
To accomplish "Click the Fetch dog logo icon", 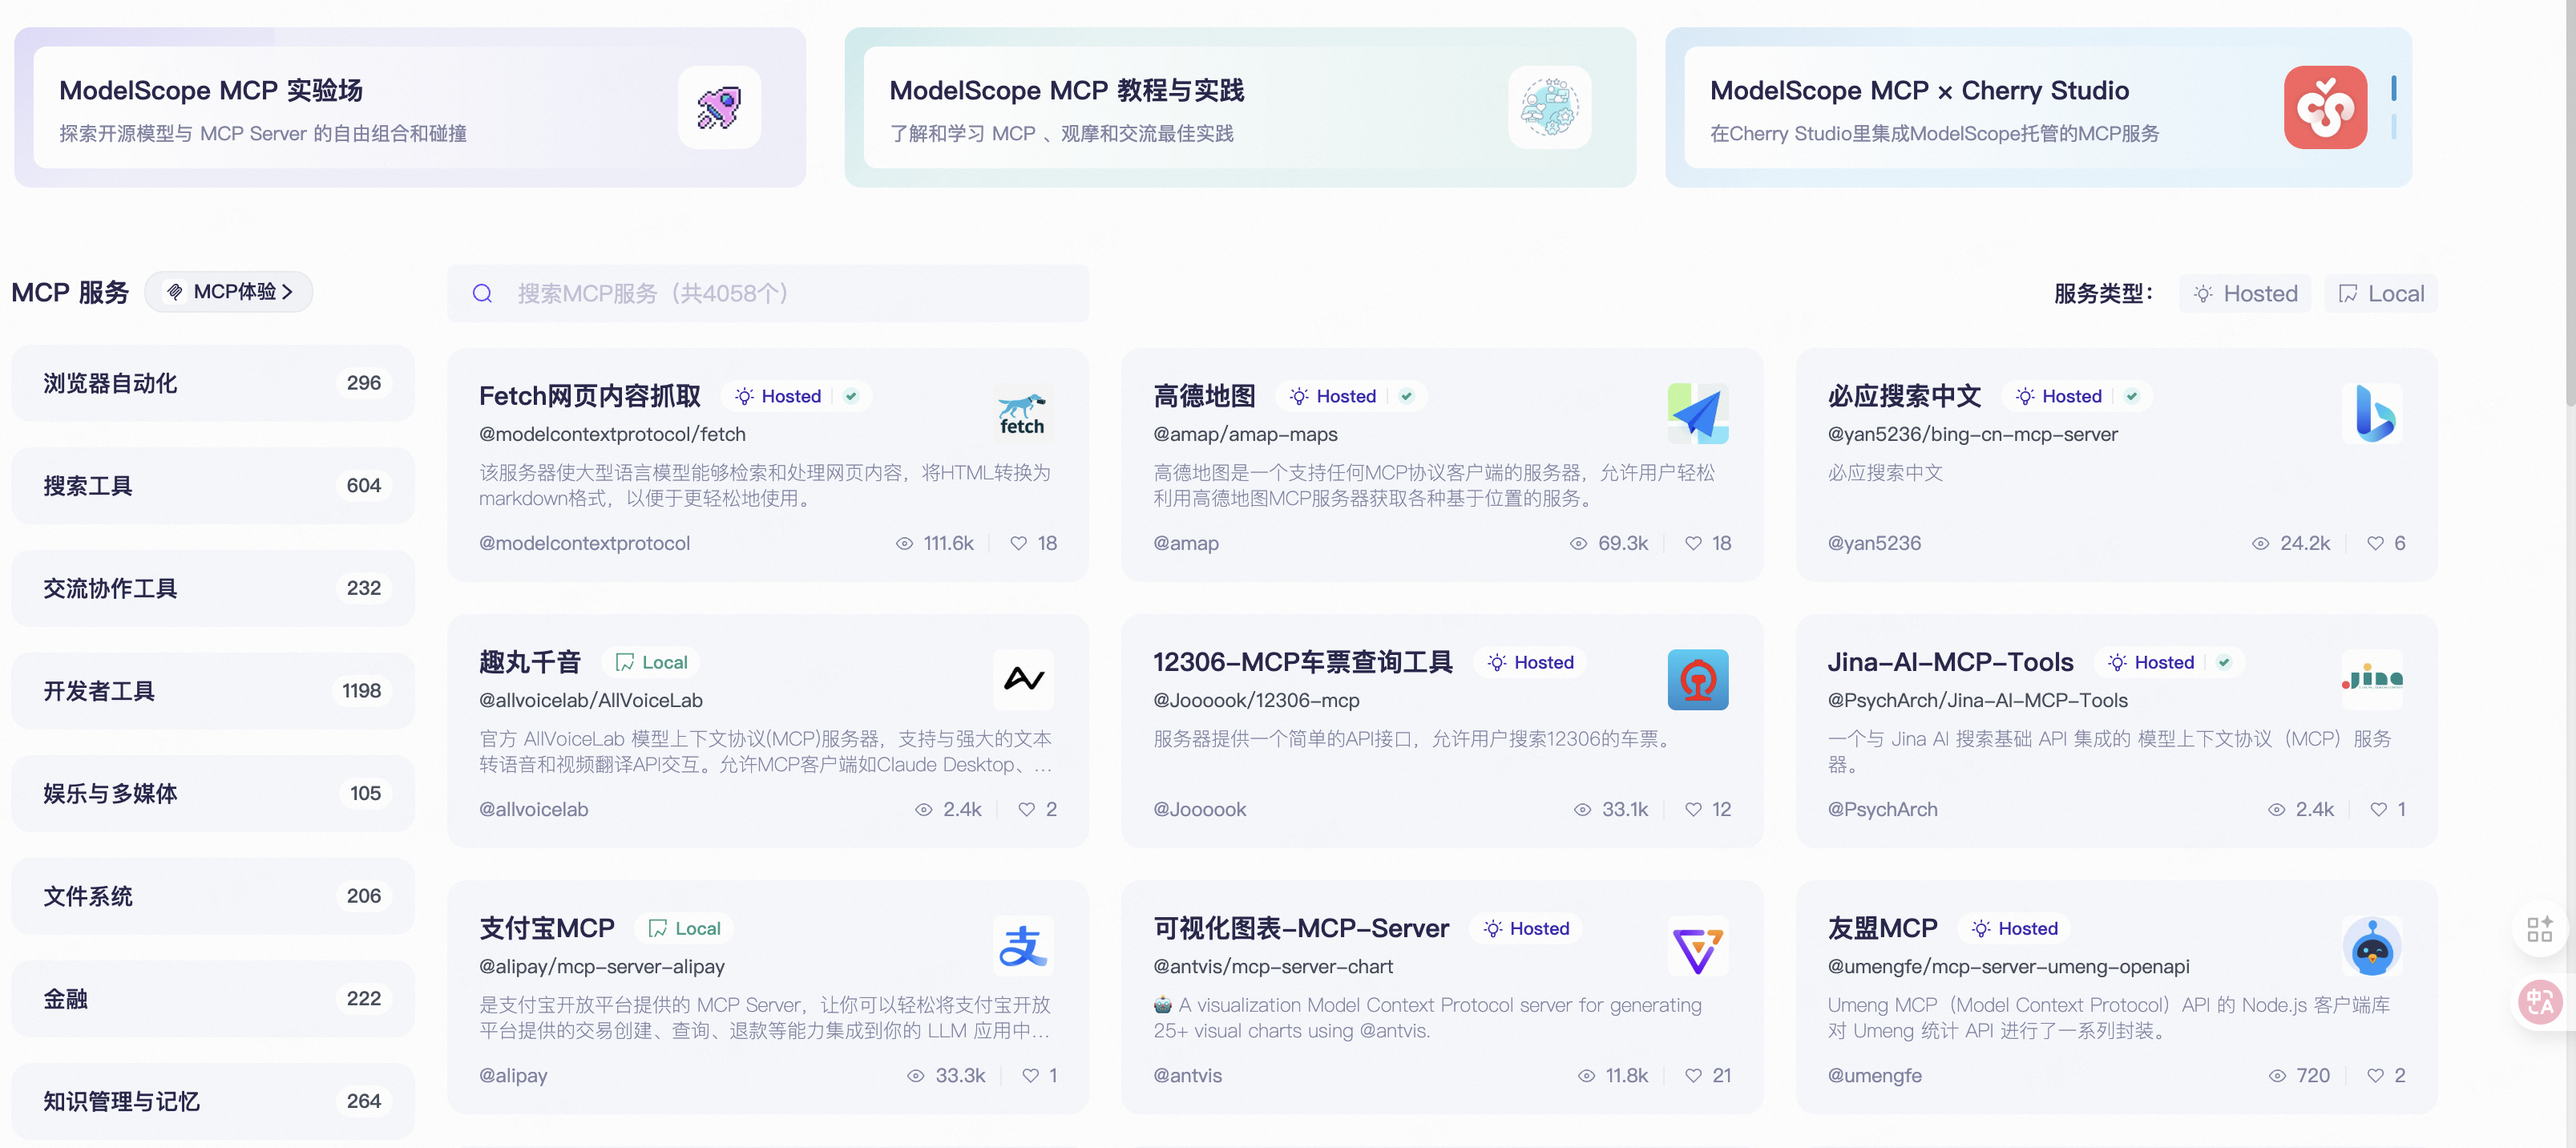I will (1022, 414).
